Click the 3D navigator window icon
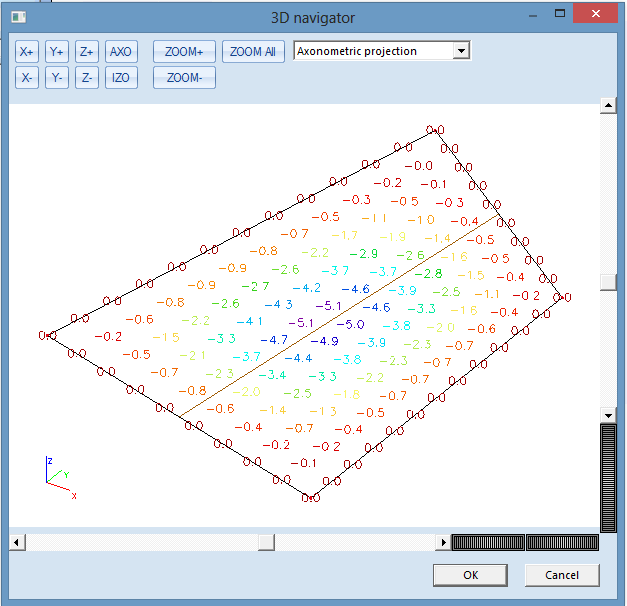Image resolution: width=627 pixels, height=606 pixels. 17,17
